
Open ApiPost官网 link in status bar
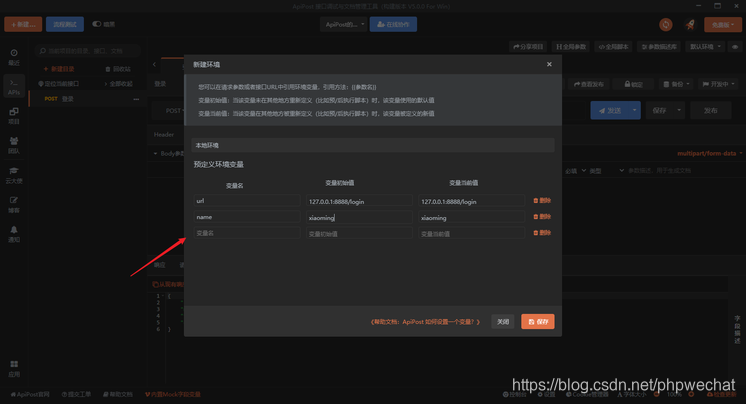click(x=30, y=394)
